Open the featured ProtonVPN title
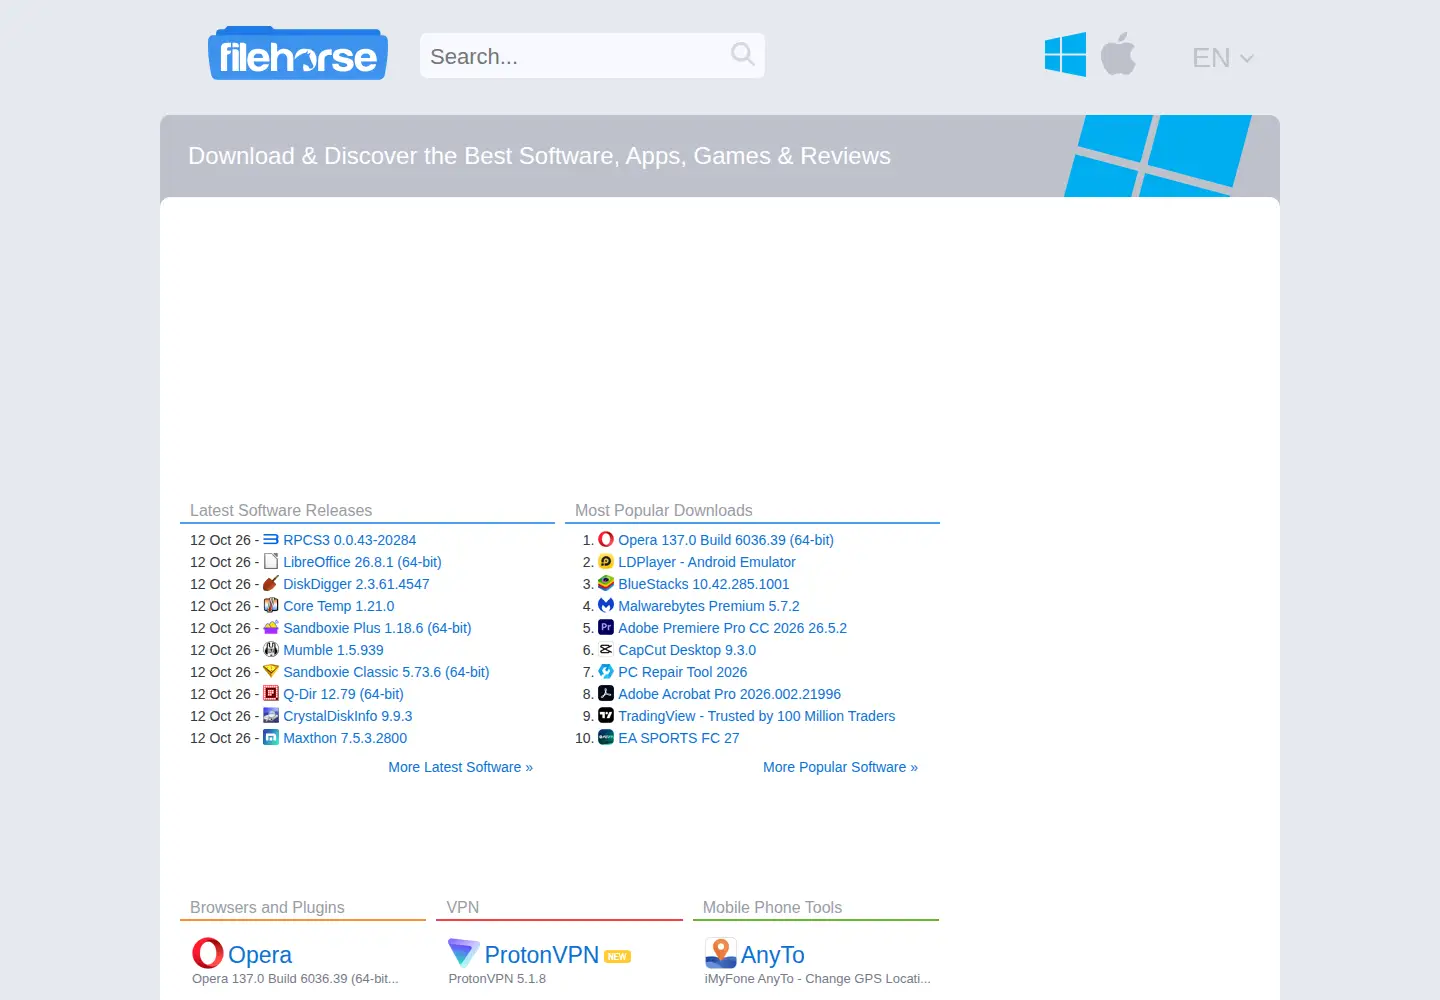The height and width of the screenshot is (1000, 1440). [542, 955]
